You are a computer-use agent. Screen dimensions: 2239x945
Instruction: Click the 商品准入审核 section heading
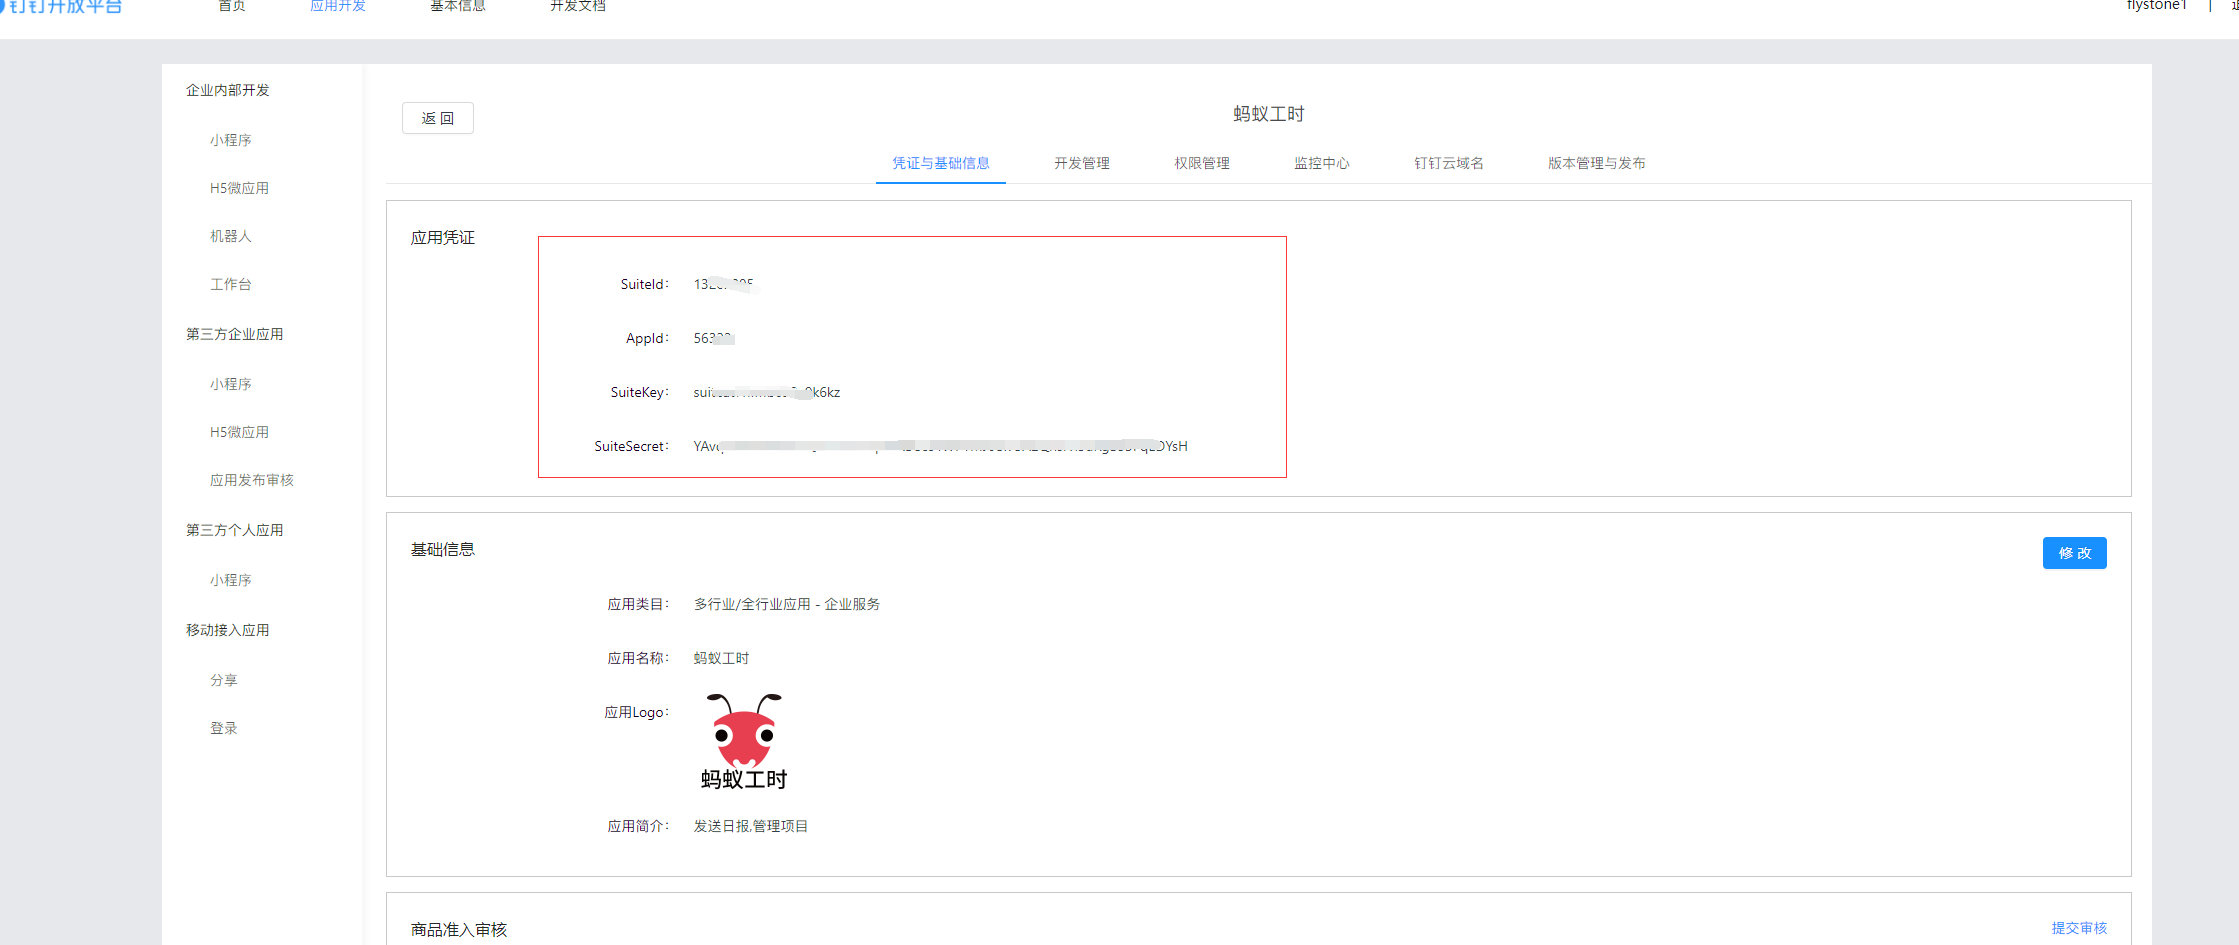coord(459,929)
